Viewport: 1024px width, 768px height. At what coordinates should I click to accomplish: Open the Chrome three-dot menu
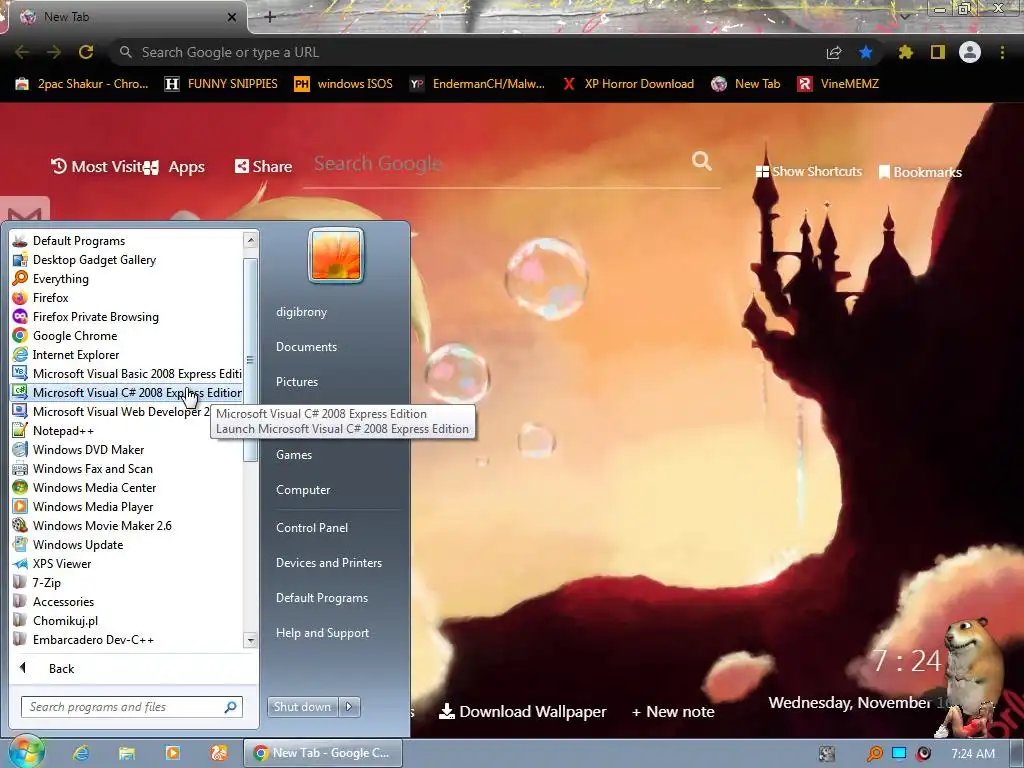point(1002,52)
